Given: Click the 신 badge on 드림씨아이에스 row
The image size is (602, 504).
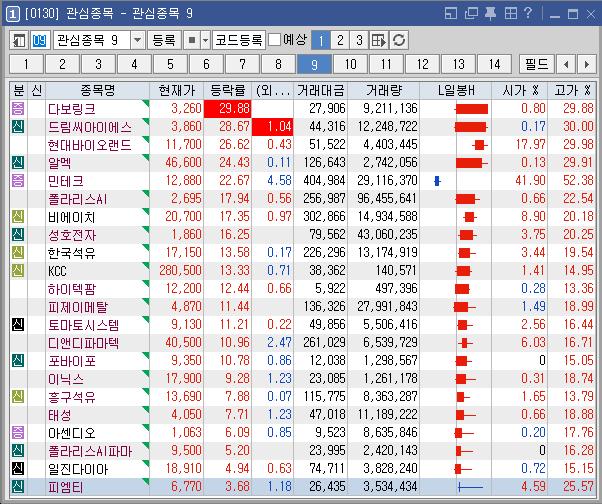Looking at the screenshot, I should pyautogui.click(x=18, y=126).
